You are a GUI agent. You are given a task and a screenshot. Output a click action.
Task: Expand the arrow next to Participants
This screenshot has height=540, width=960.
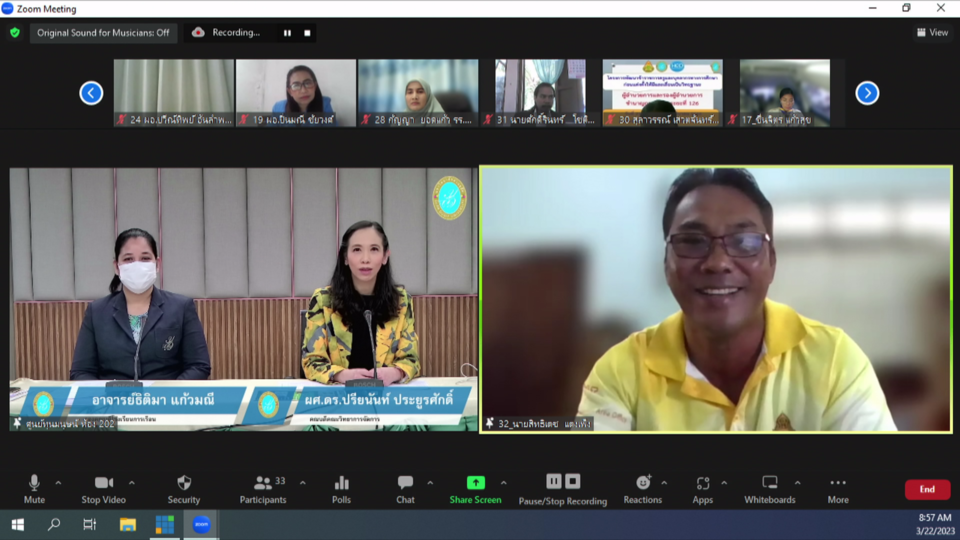click(303, 483)
